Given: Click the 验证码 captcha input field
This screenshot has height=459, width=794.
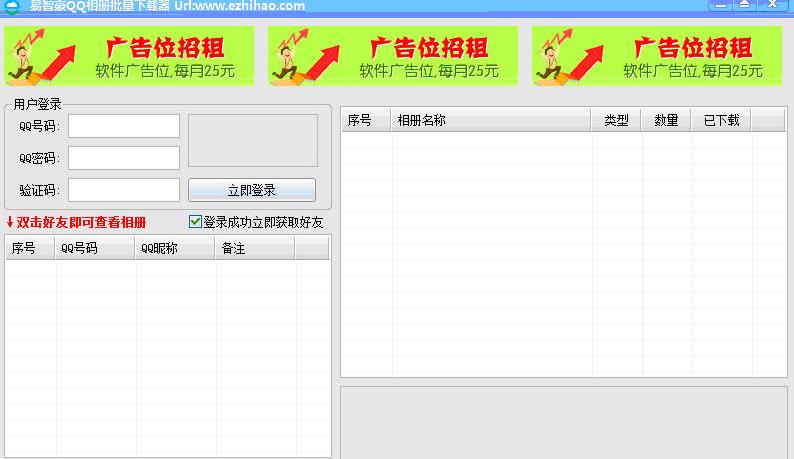Looking at the screenshot, I should [x=124, y=190].
